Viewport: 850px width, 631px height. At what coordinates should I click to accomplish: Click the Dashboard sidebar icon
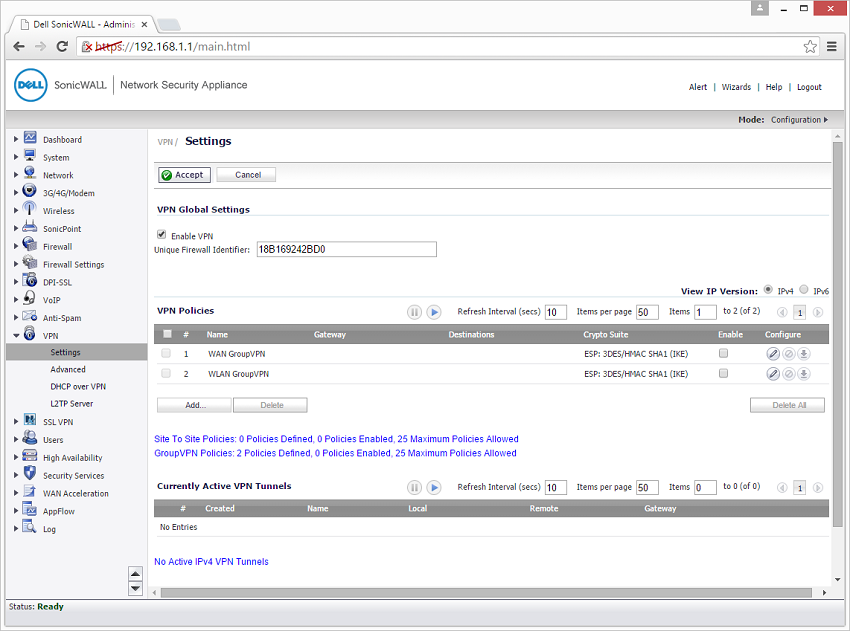30,138
